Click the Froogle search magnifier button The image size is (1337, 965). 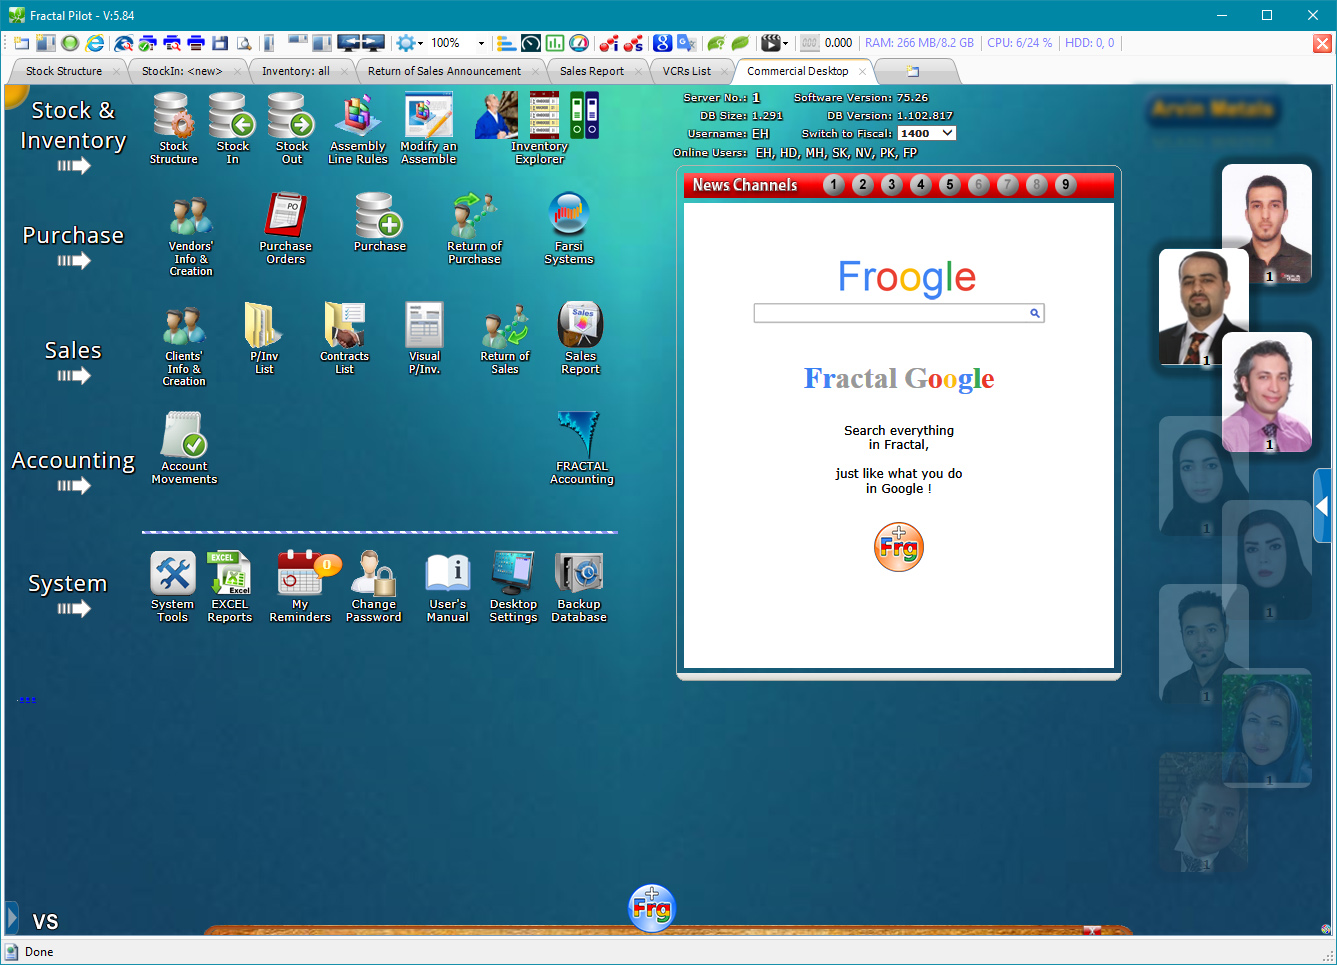click(x=1035, y=313)
